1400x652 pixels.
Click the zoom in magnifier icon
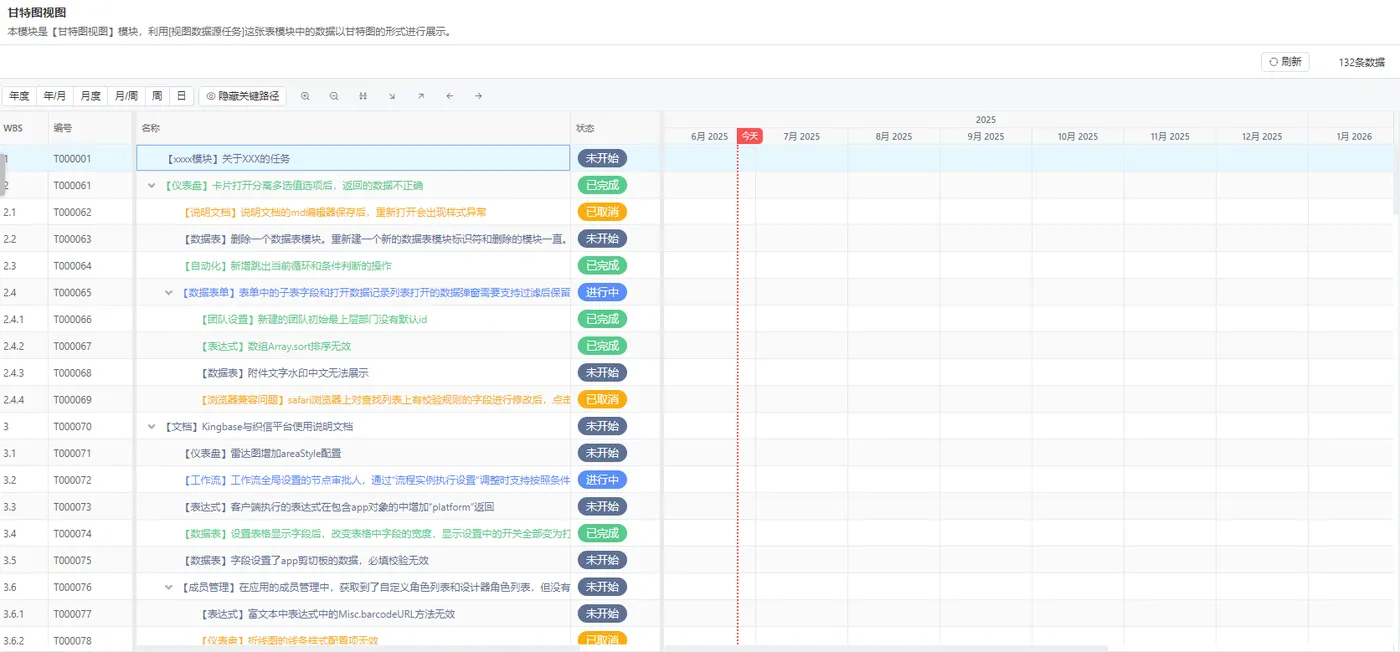[x=305, y=96]
